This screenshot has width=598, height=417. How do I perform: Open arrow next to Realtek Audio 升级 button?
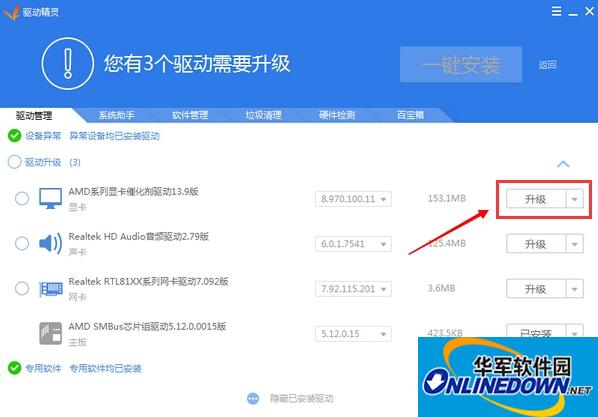[x=574, y=244]
